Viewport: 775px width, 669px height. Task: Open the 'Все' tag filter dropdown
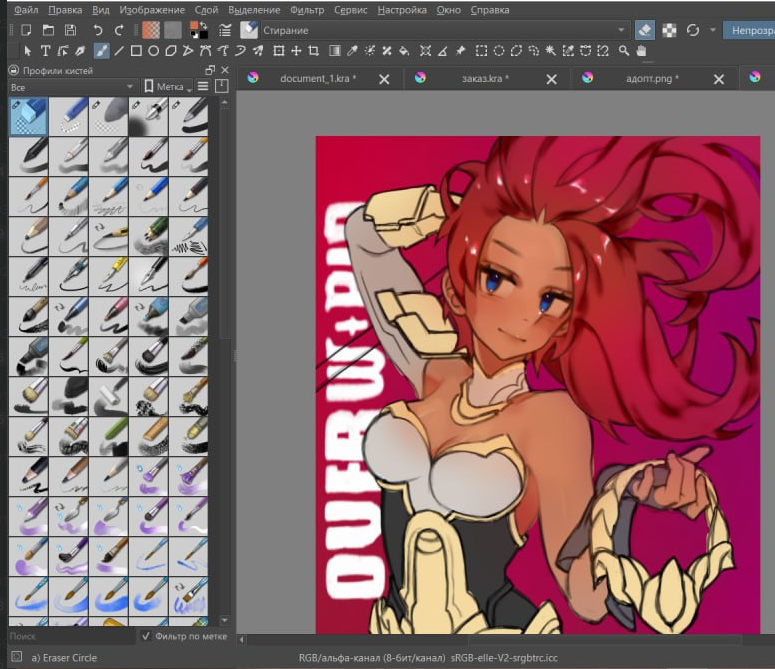[x=73, y=87]
